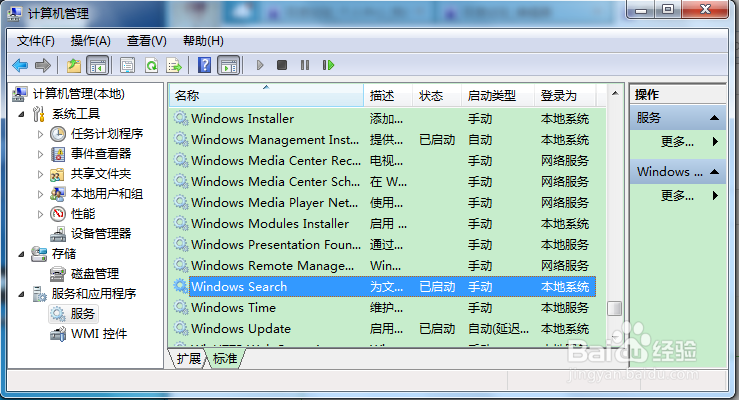Click gear icon beside Windows Update
739x400 pixels.
click(x=181, y=328)
